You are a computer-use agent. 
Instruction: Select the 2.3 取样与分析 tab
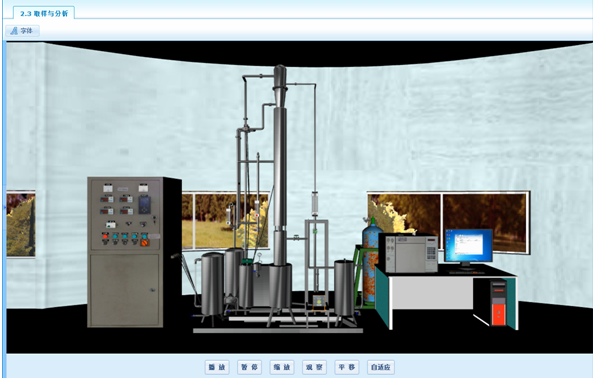pyautogui.click(x=44, y=13)
